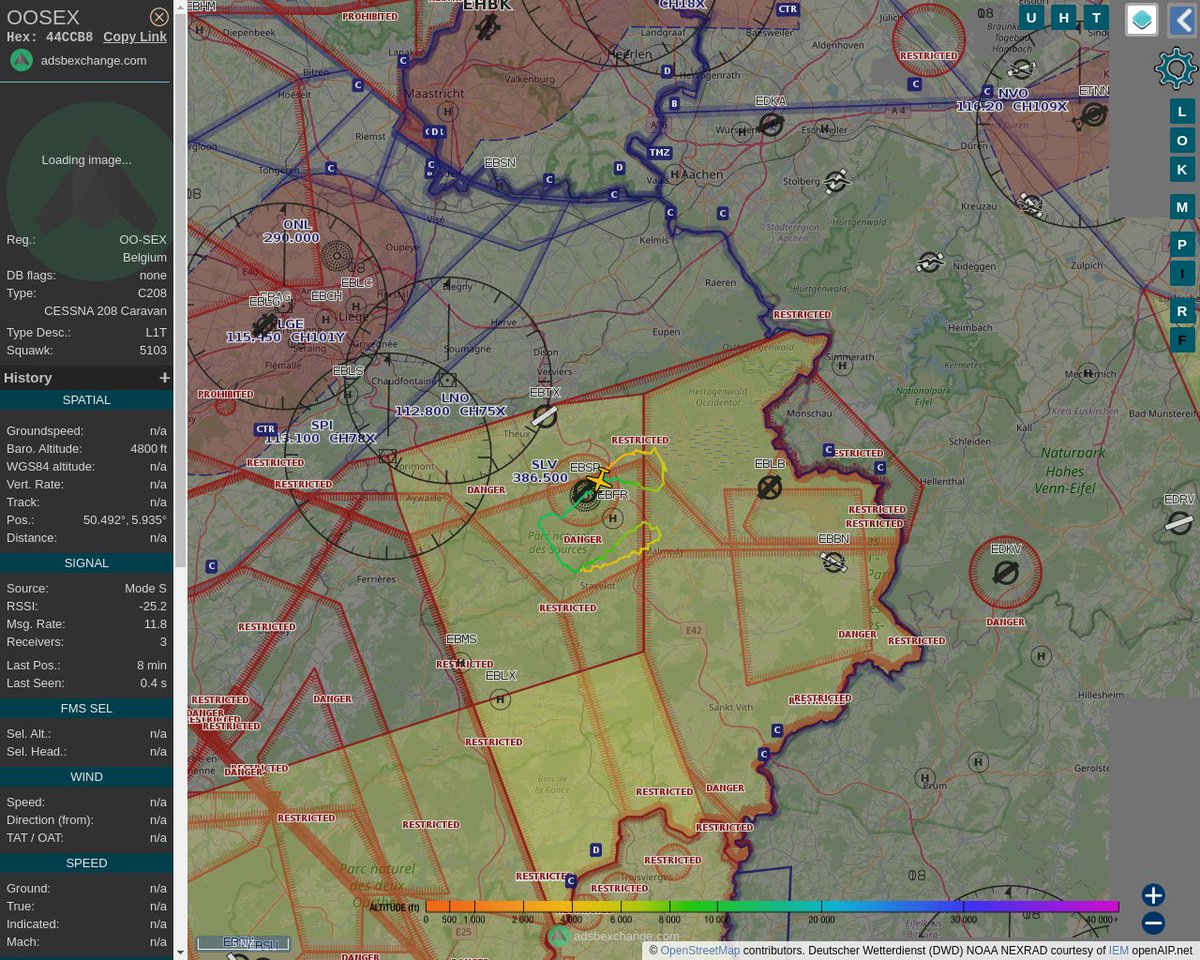
Task: Click the EDKA airfield symbol
Action: point(771,124)
